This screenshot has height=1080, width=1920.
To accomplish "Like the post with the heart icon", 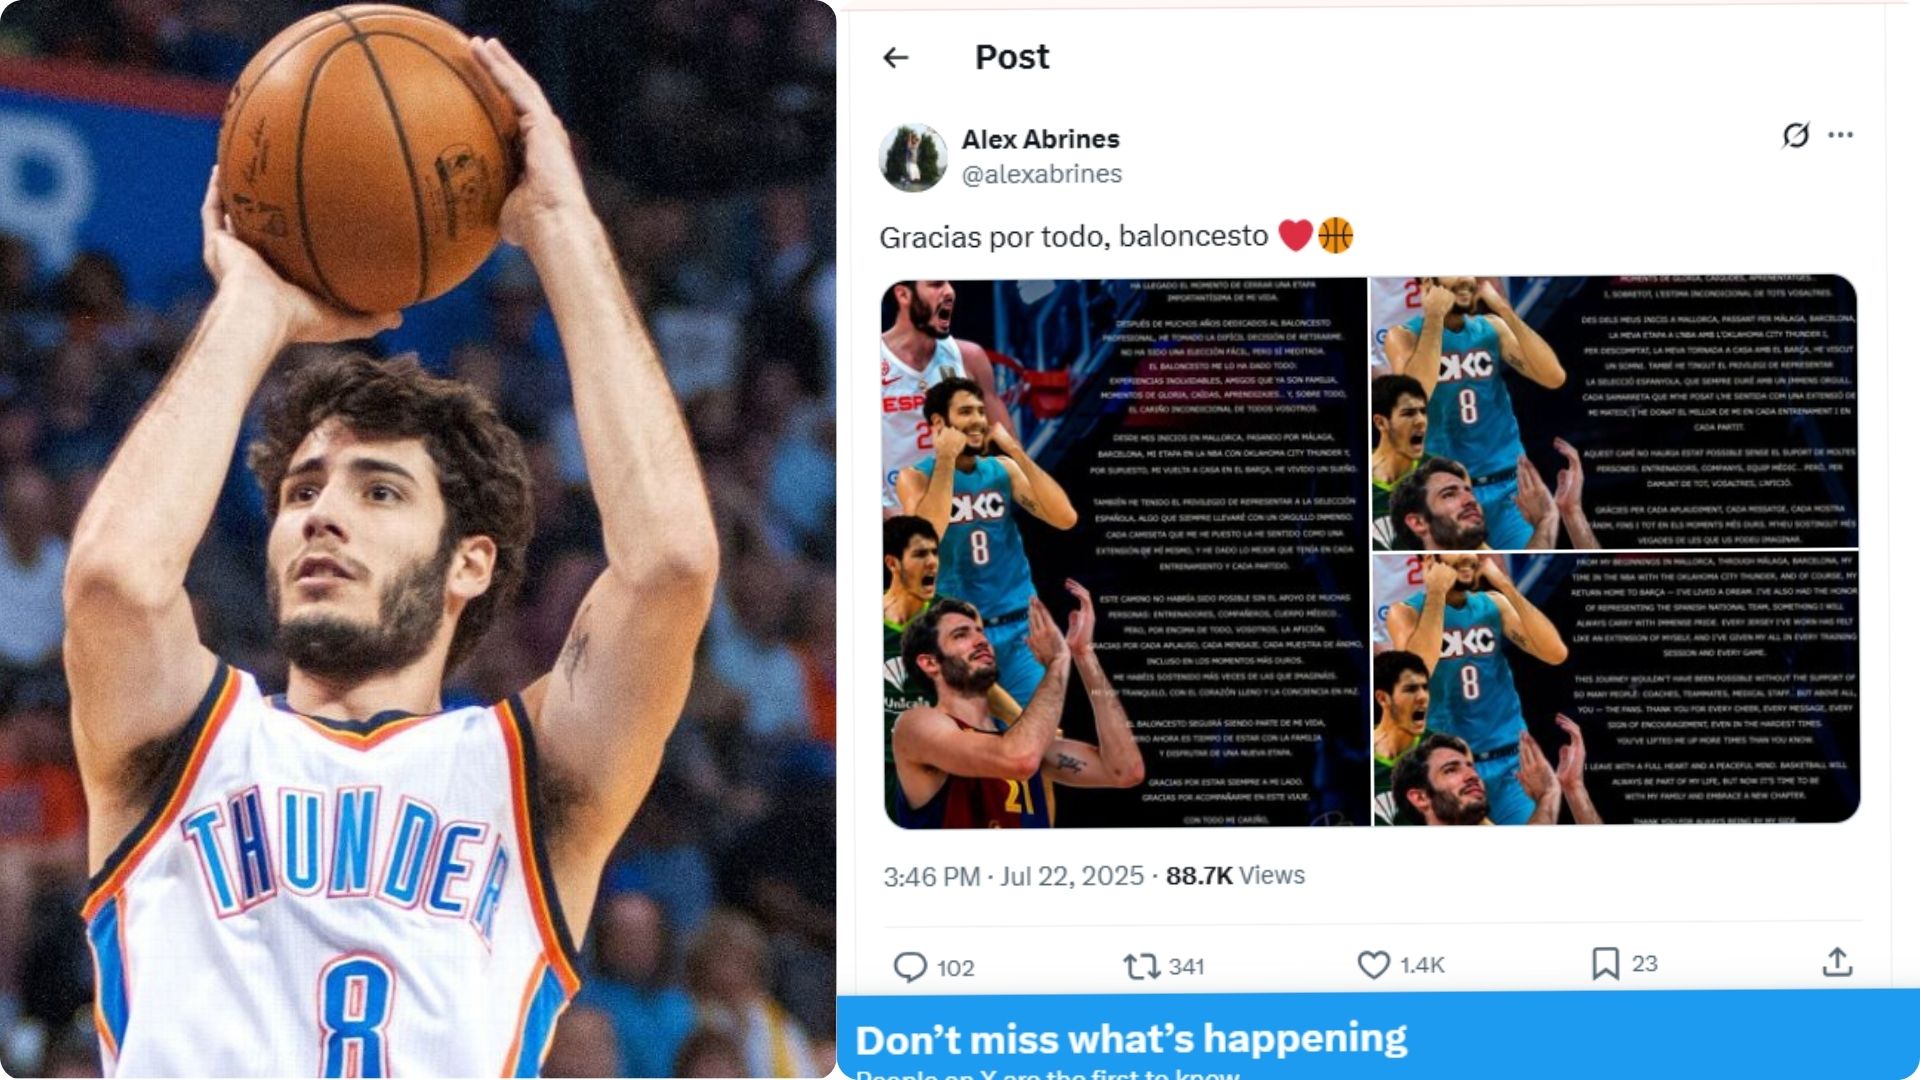I will tap(1374, 965).
